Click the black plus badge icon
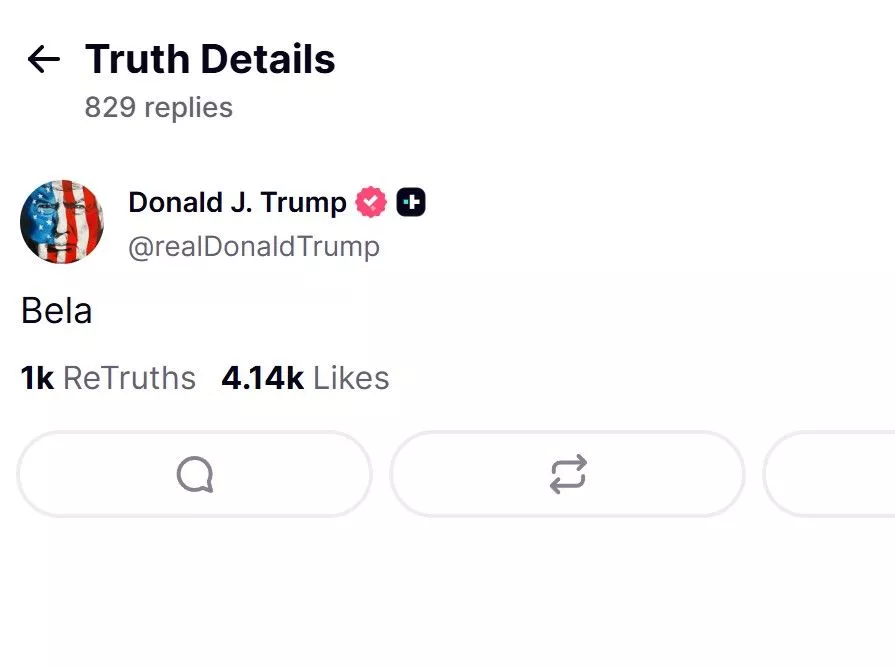 411,203
